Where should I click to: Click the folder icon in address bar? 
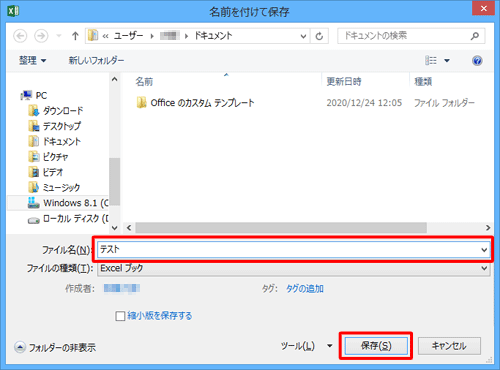(93, 36)
